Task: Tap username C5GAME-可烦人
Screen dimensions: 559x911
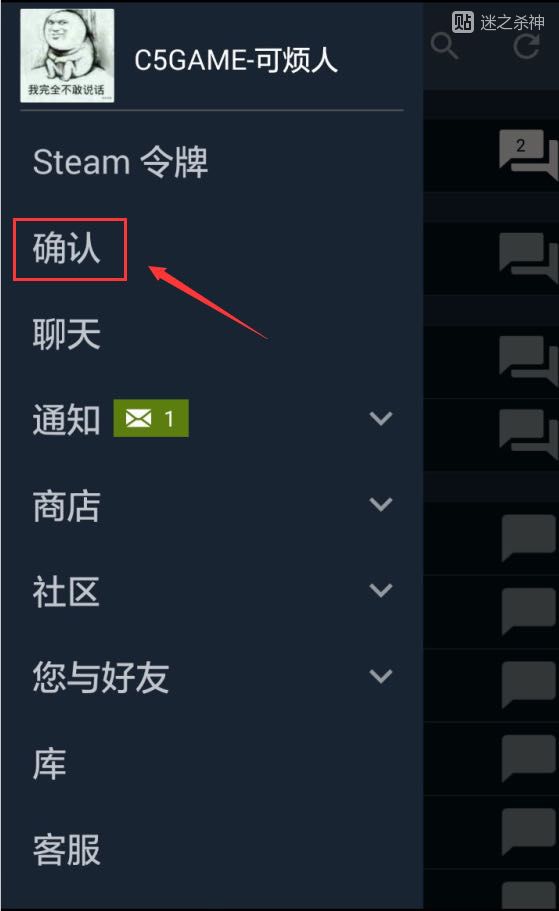Action: pyautogui.click(x=236, y=60)
